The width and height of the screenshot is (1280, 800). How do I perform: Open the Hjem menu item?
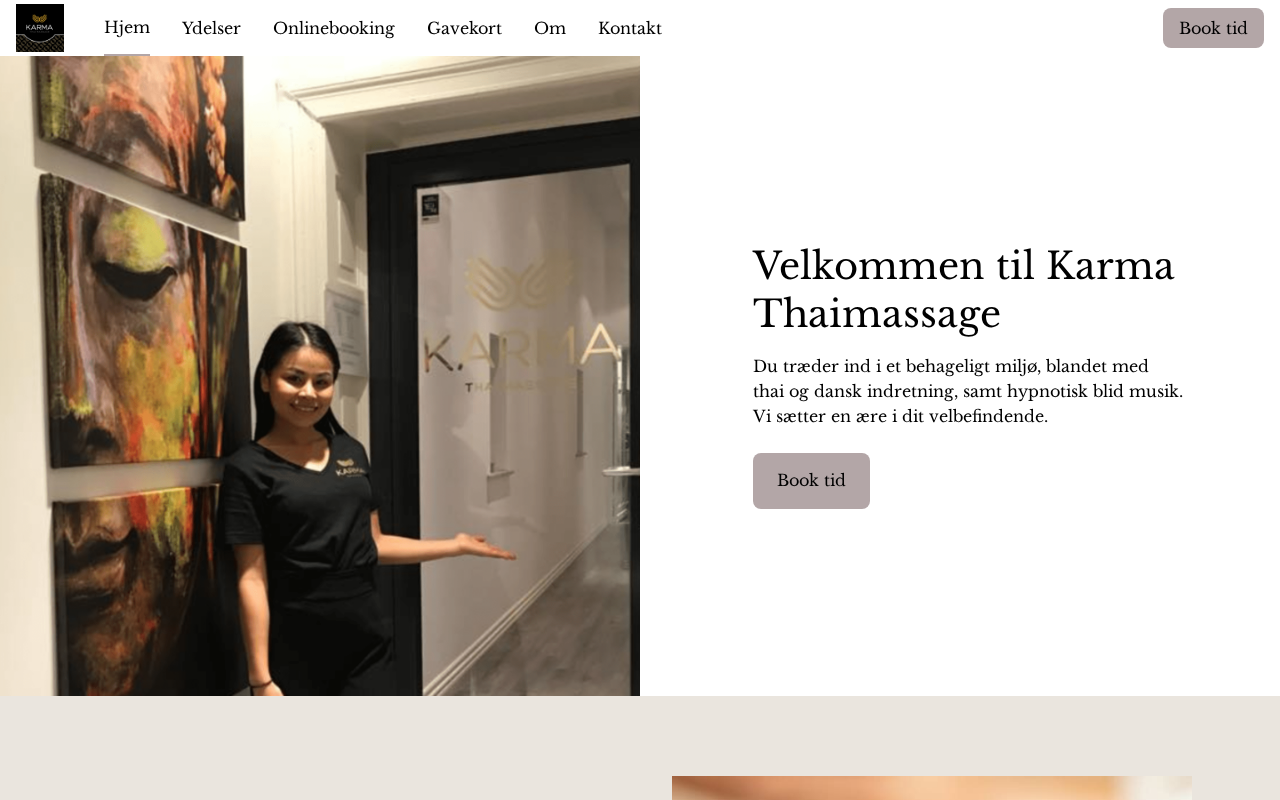coord(127,28)
